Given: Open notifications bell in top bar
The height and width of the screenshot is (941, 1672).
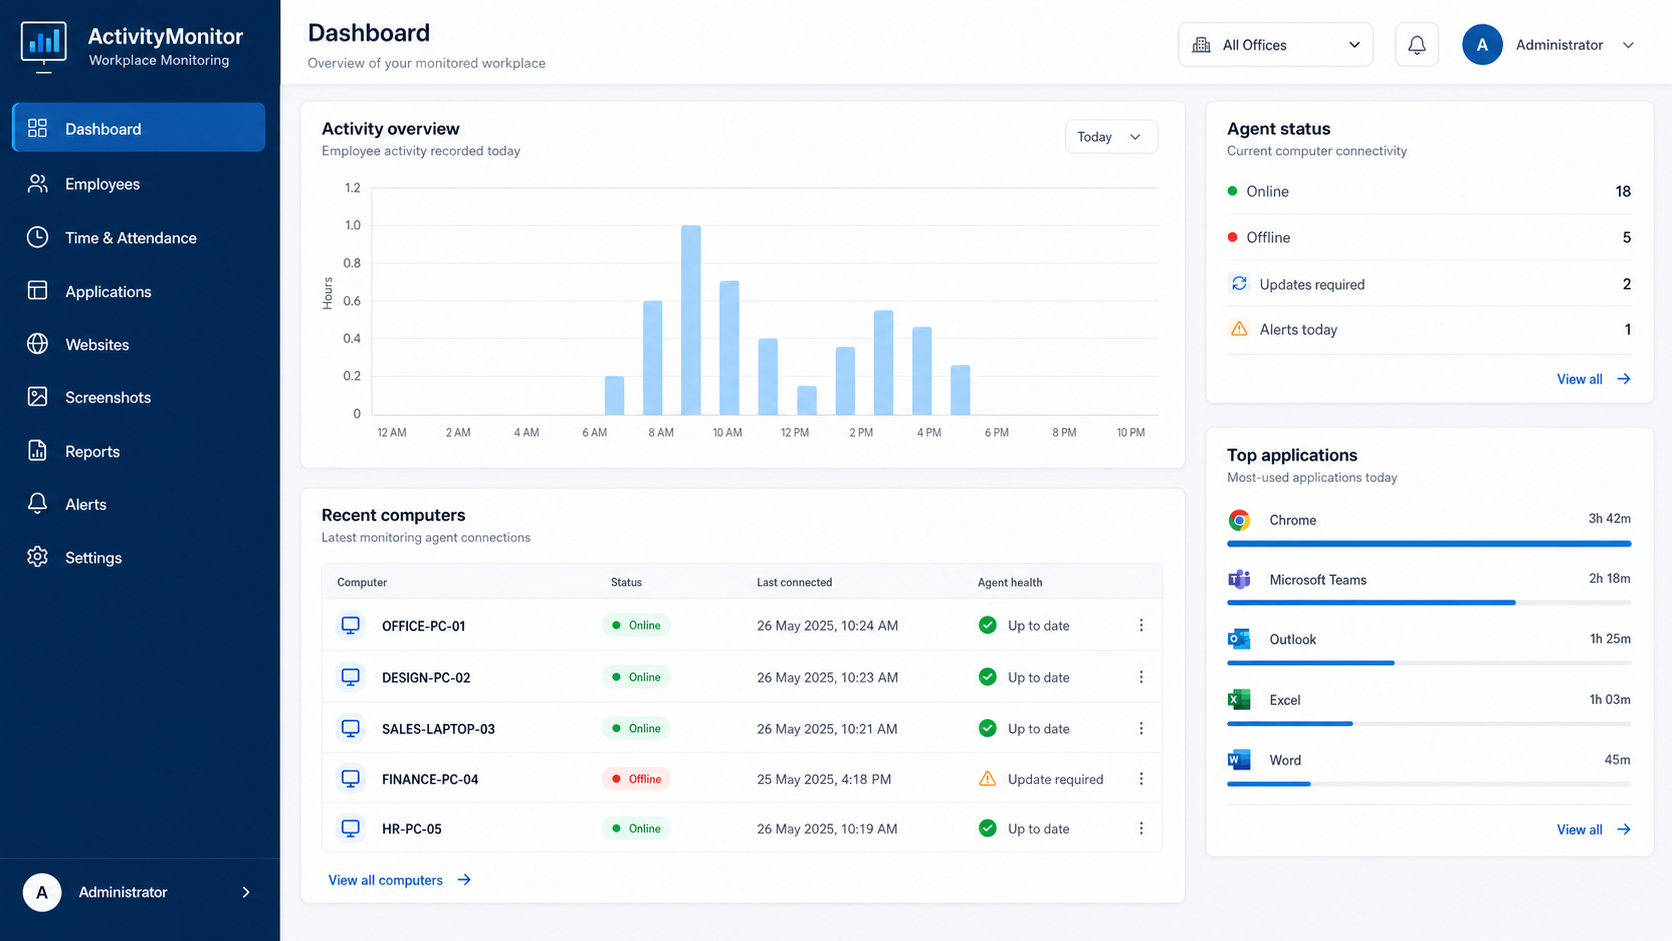Looking at the screenshot, I should [x=1417, y=45].
